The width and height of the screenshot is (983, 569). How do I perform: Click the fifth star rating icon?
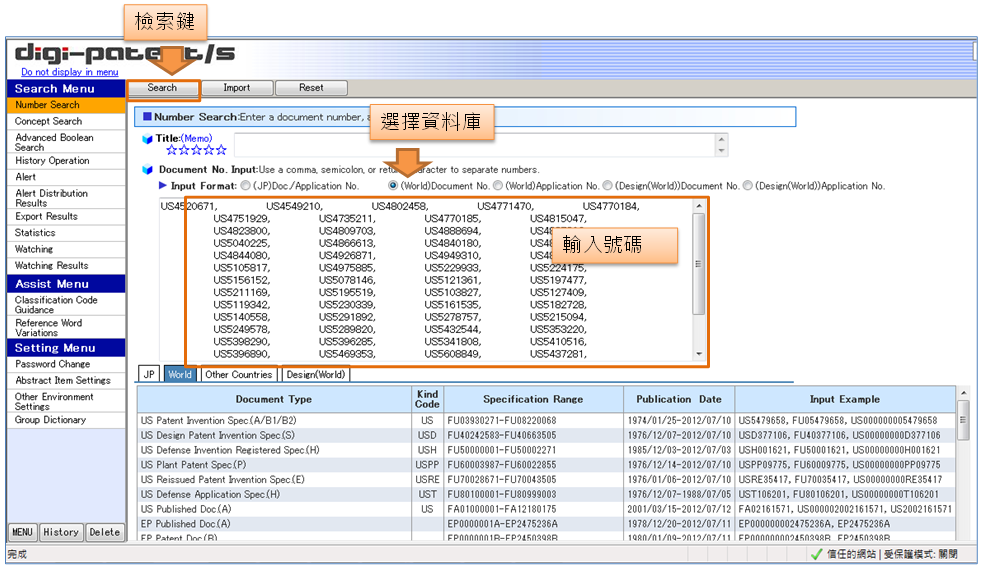221,150
